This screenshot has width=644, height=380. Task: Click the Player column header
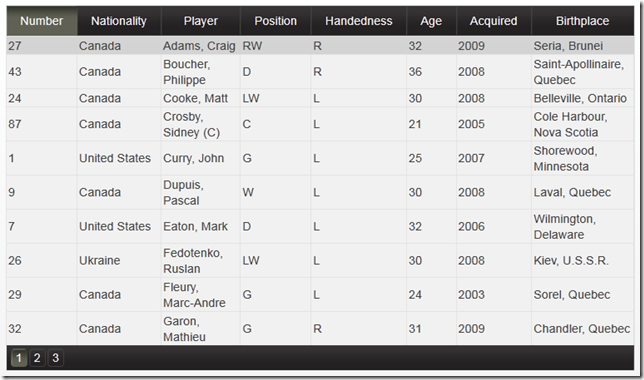click(x=200, y=21)
